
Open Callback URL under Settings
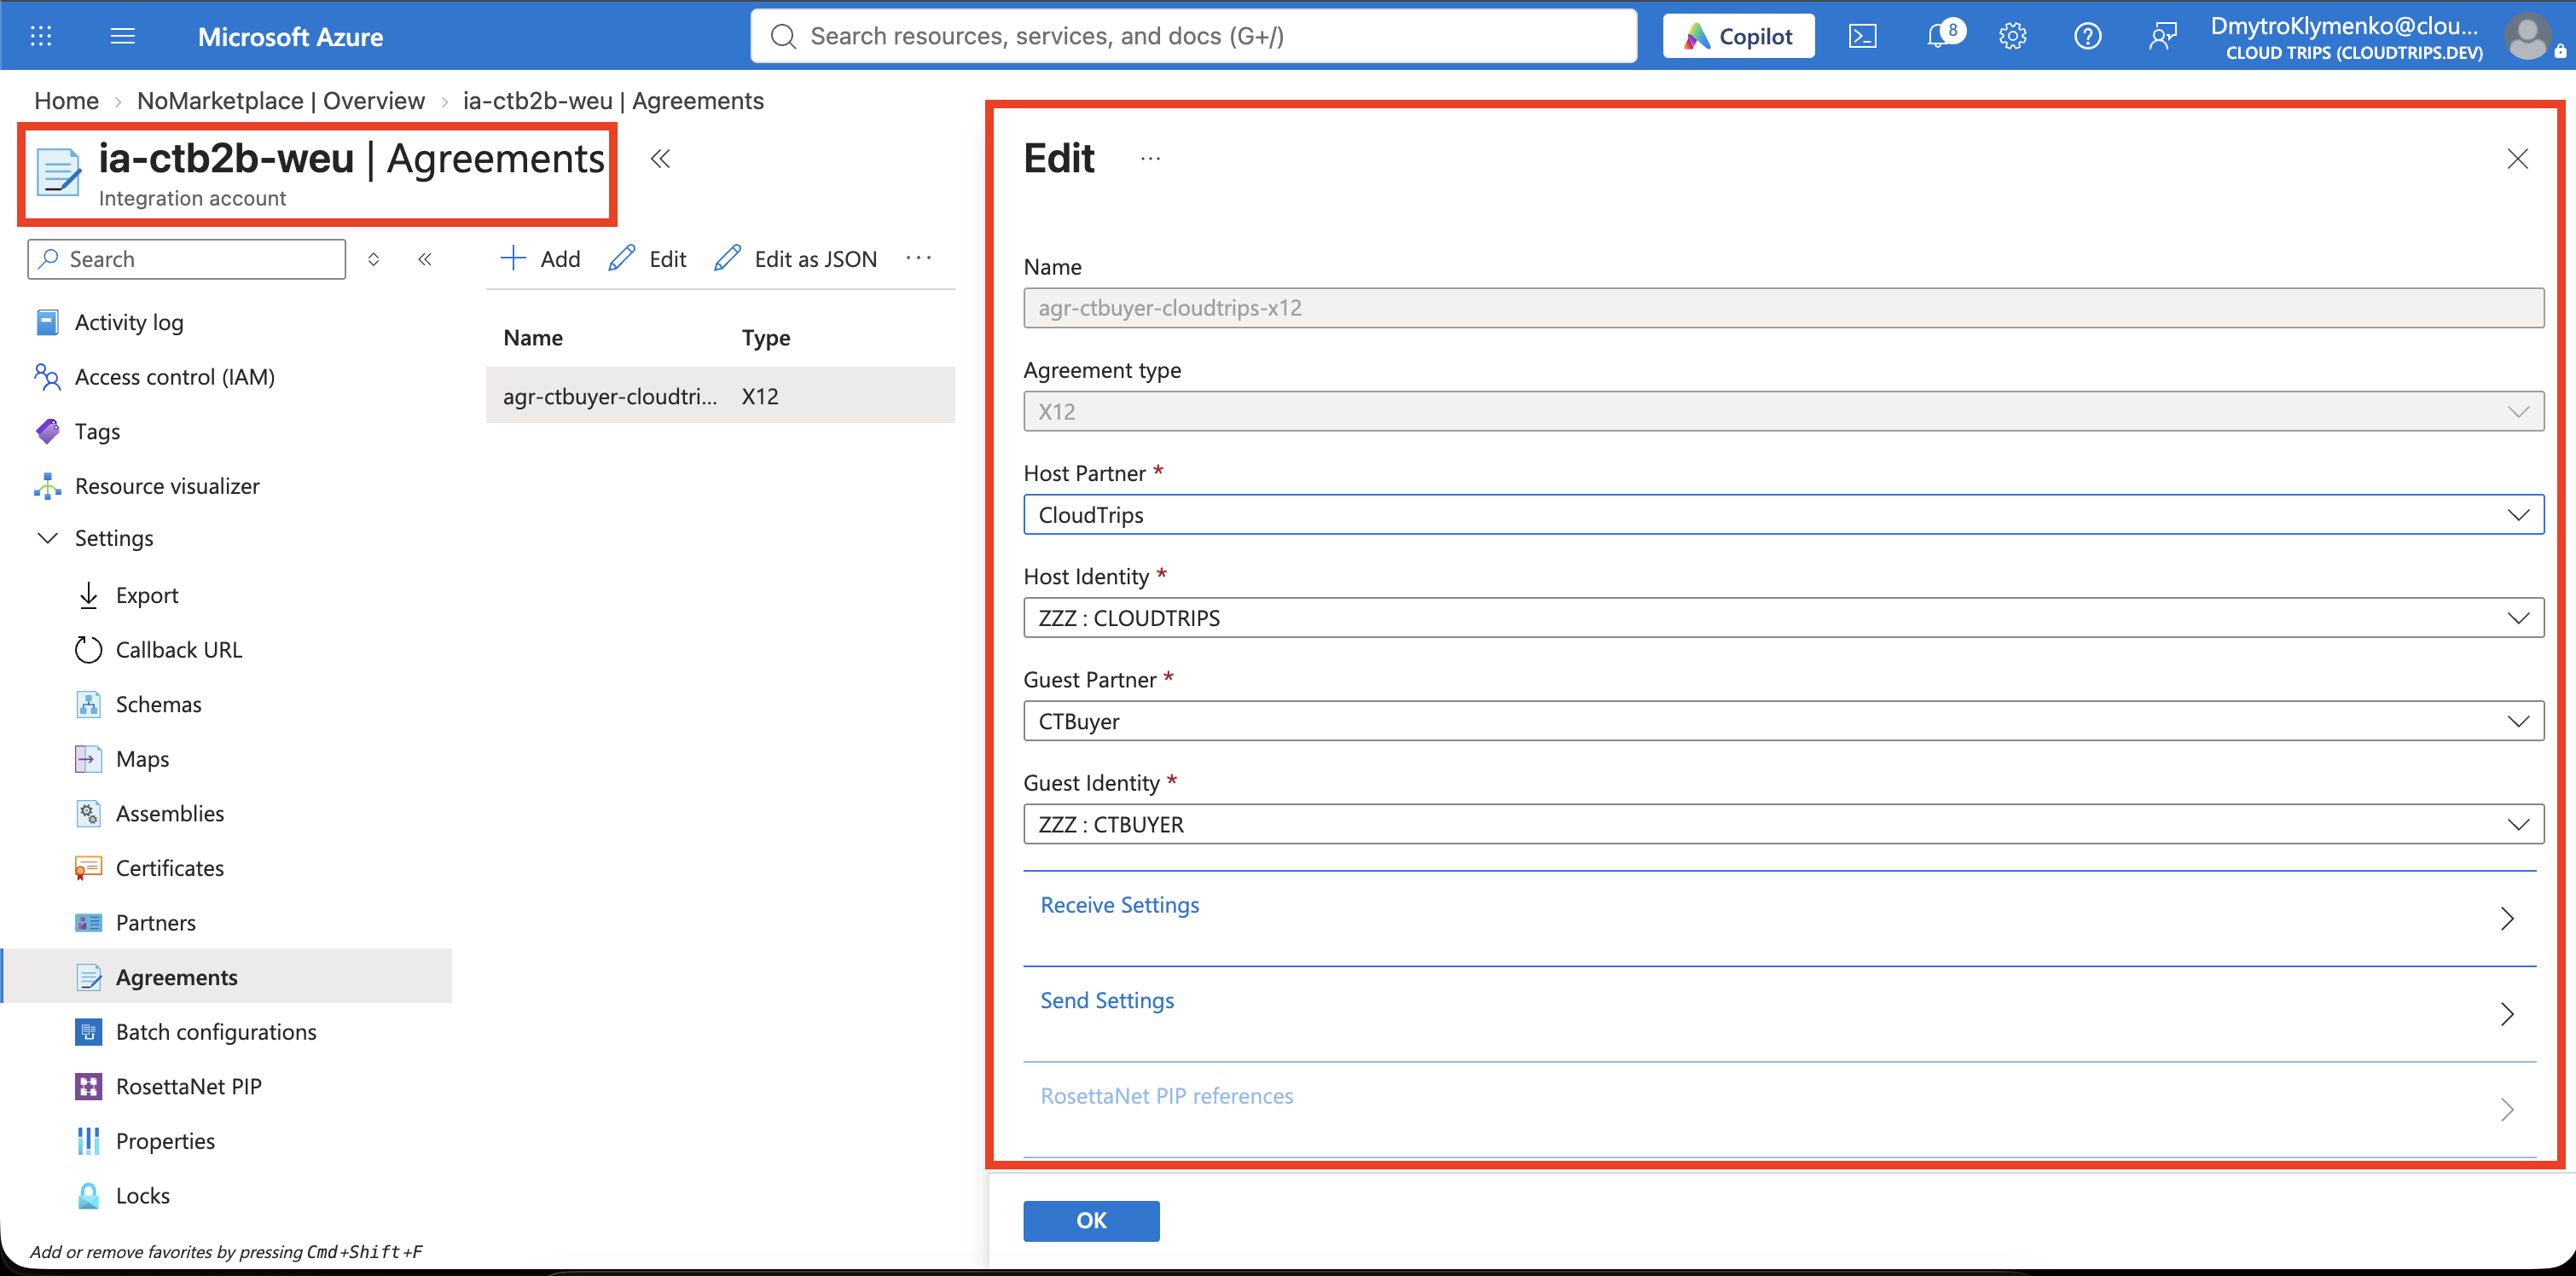178,650
